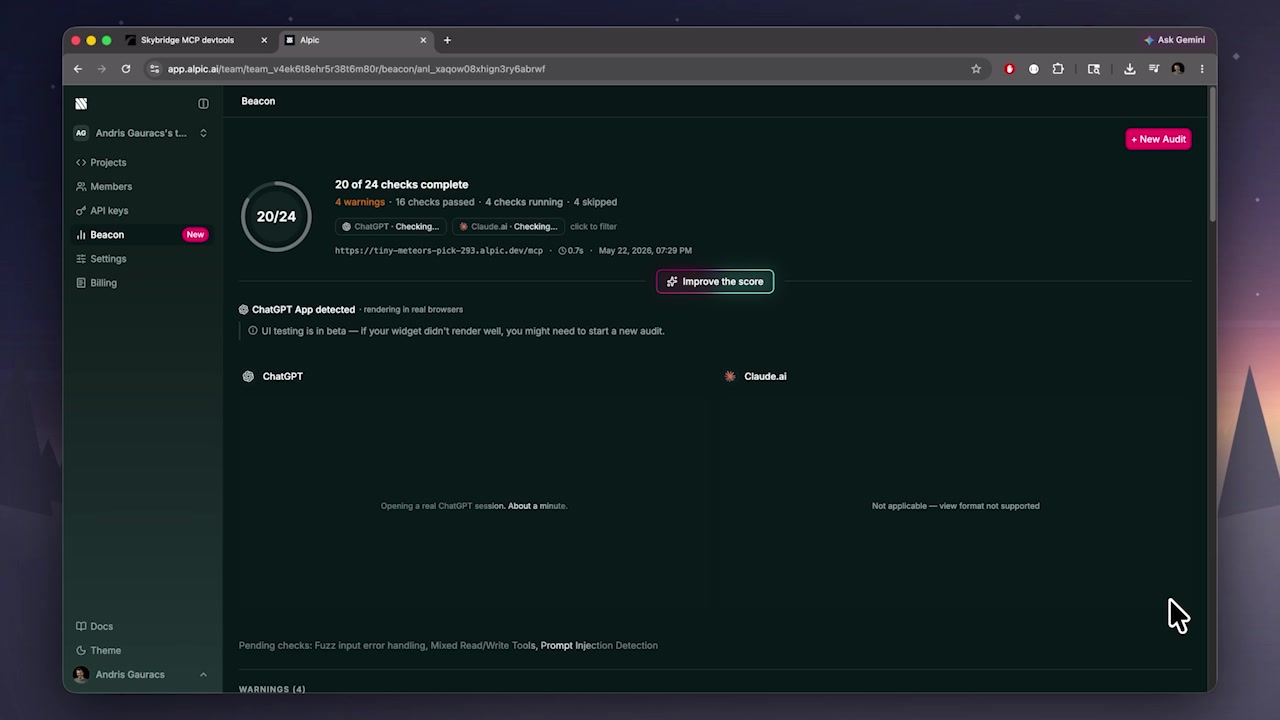
Task: Click the ChatGPT App detected icon
Action: 243,310
